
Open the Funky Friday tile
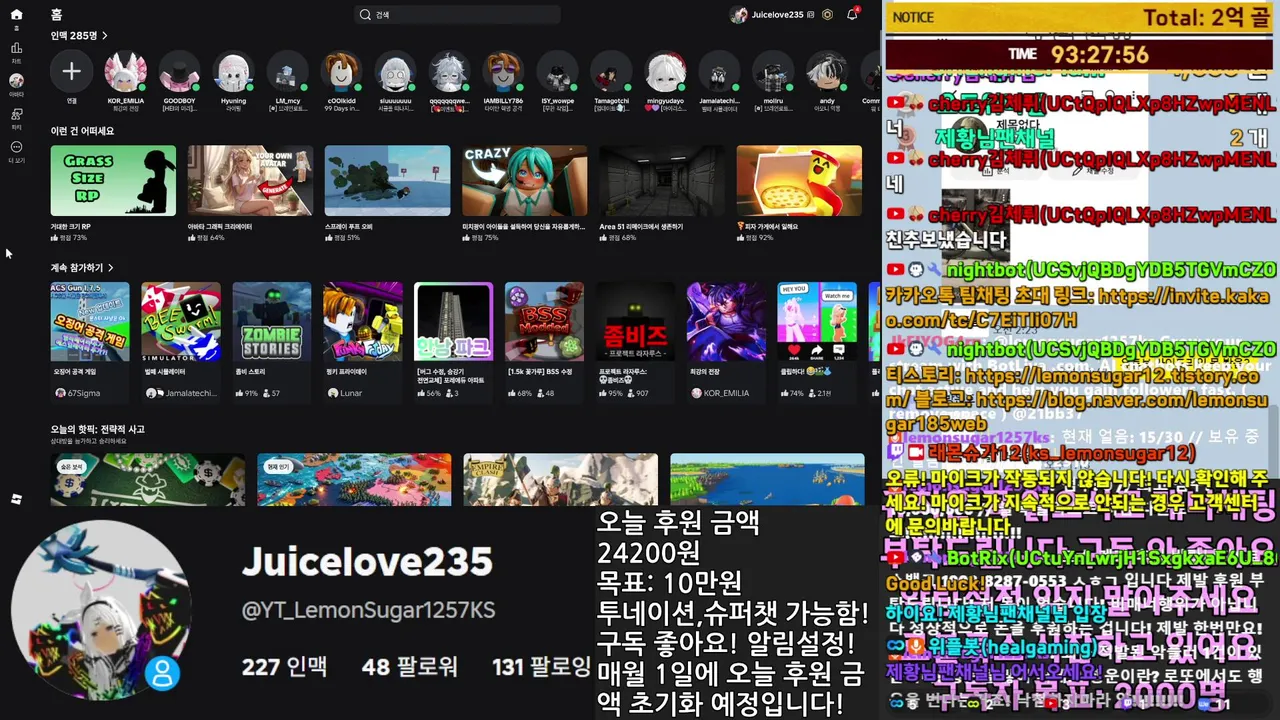tap(363, 322)
